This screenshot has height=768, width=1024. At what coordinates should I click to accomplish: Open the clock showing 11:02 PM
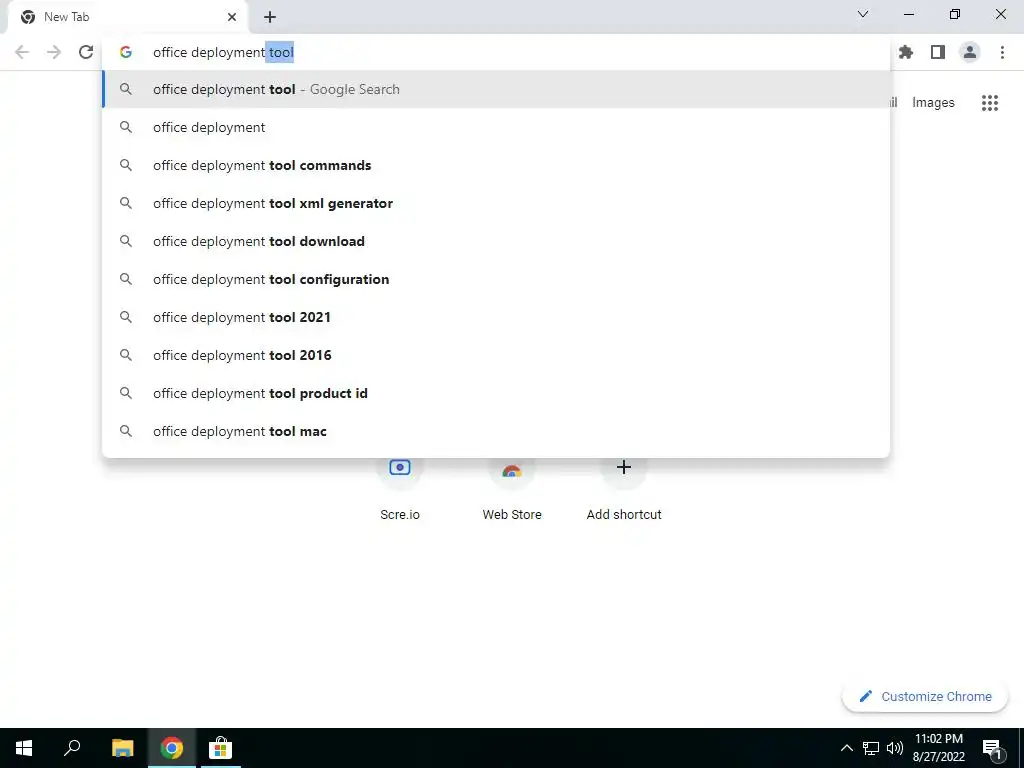pyautogui.click(x=938, y=748)
